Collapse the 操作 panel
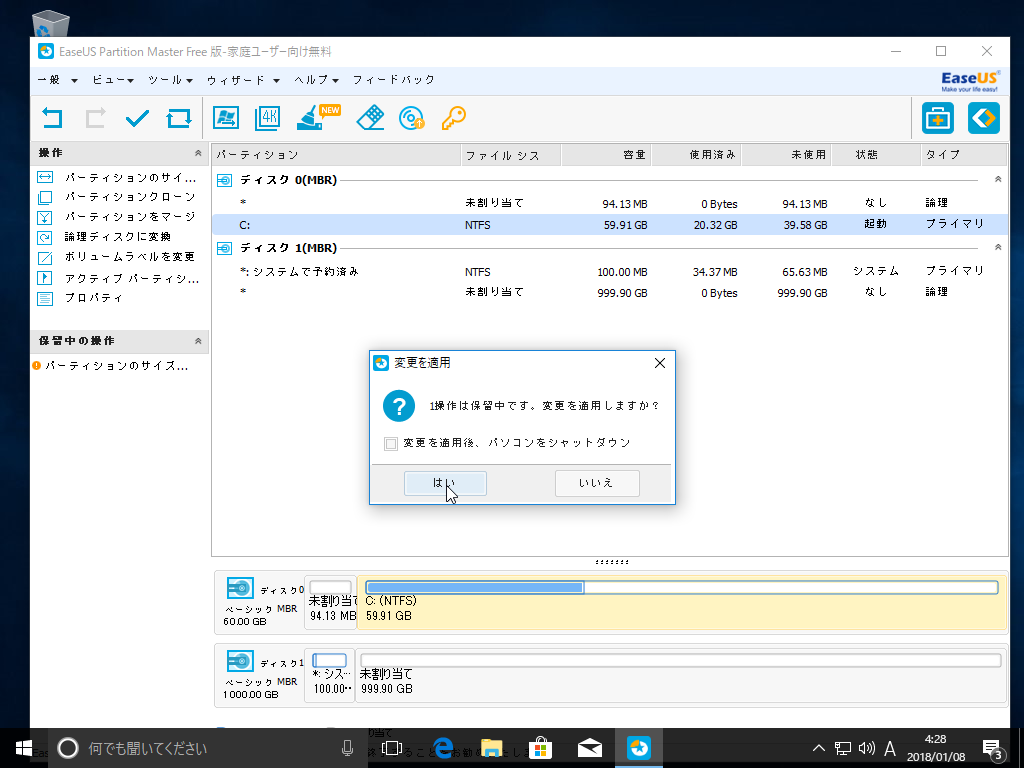This screenshot has width=1024, height=768. [x=198, y=153]
